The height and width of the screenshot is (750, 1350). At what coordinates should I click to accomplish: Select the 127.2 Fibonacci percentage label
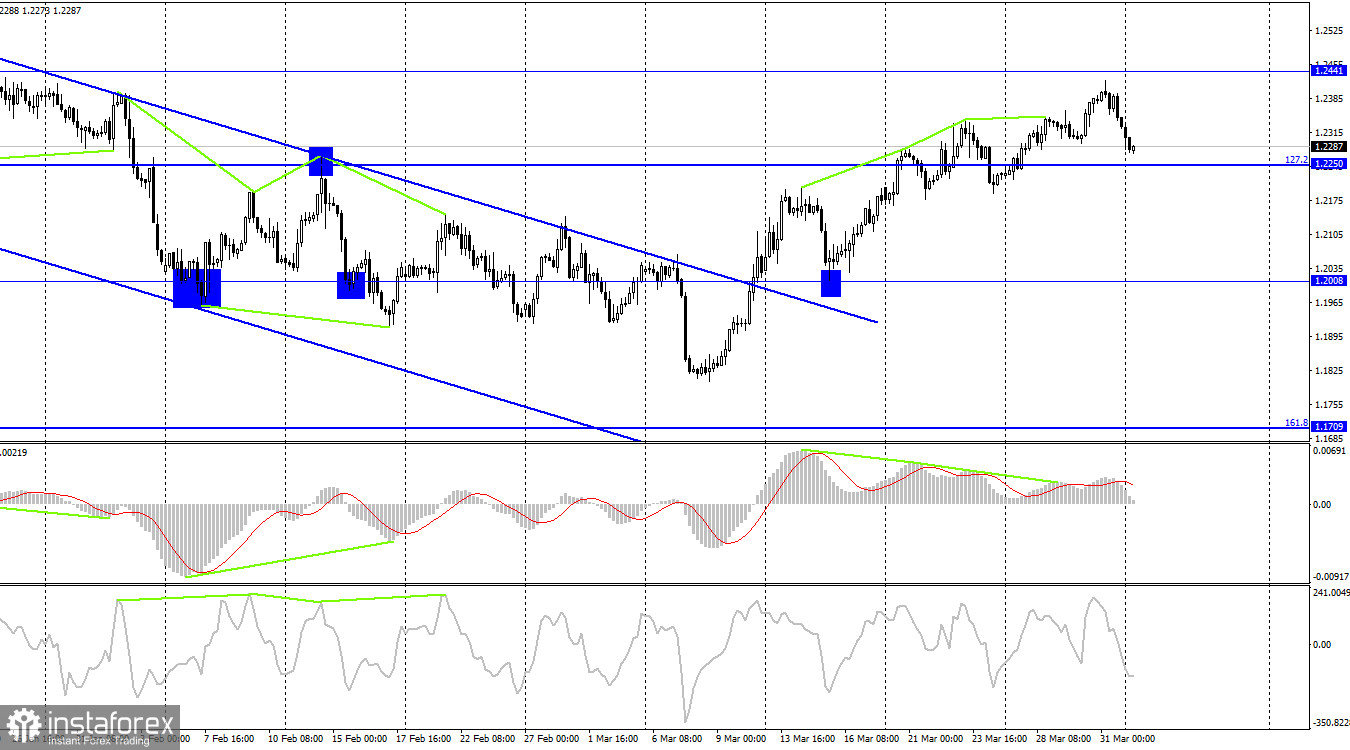[1296, 159]
